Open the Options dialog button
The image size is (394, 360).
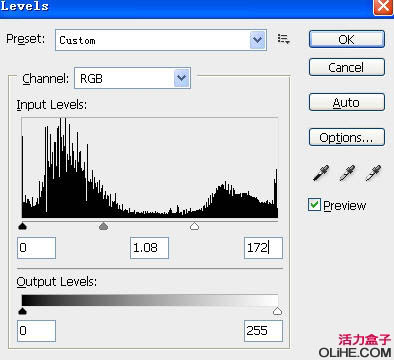pos(347,137)
